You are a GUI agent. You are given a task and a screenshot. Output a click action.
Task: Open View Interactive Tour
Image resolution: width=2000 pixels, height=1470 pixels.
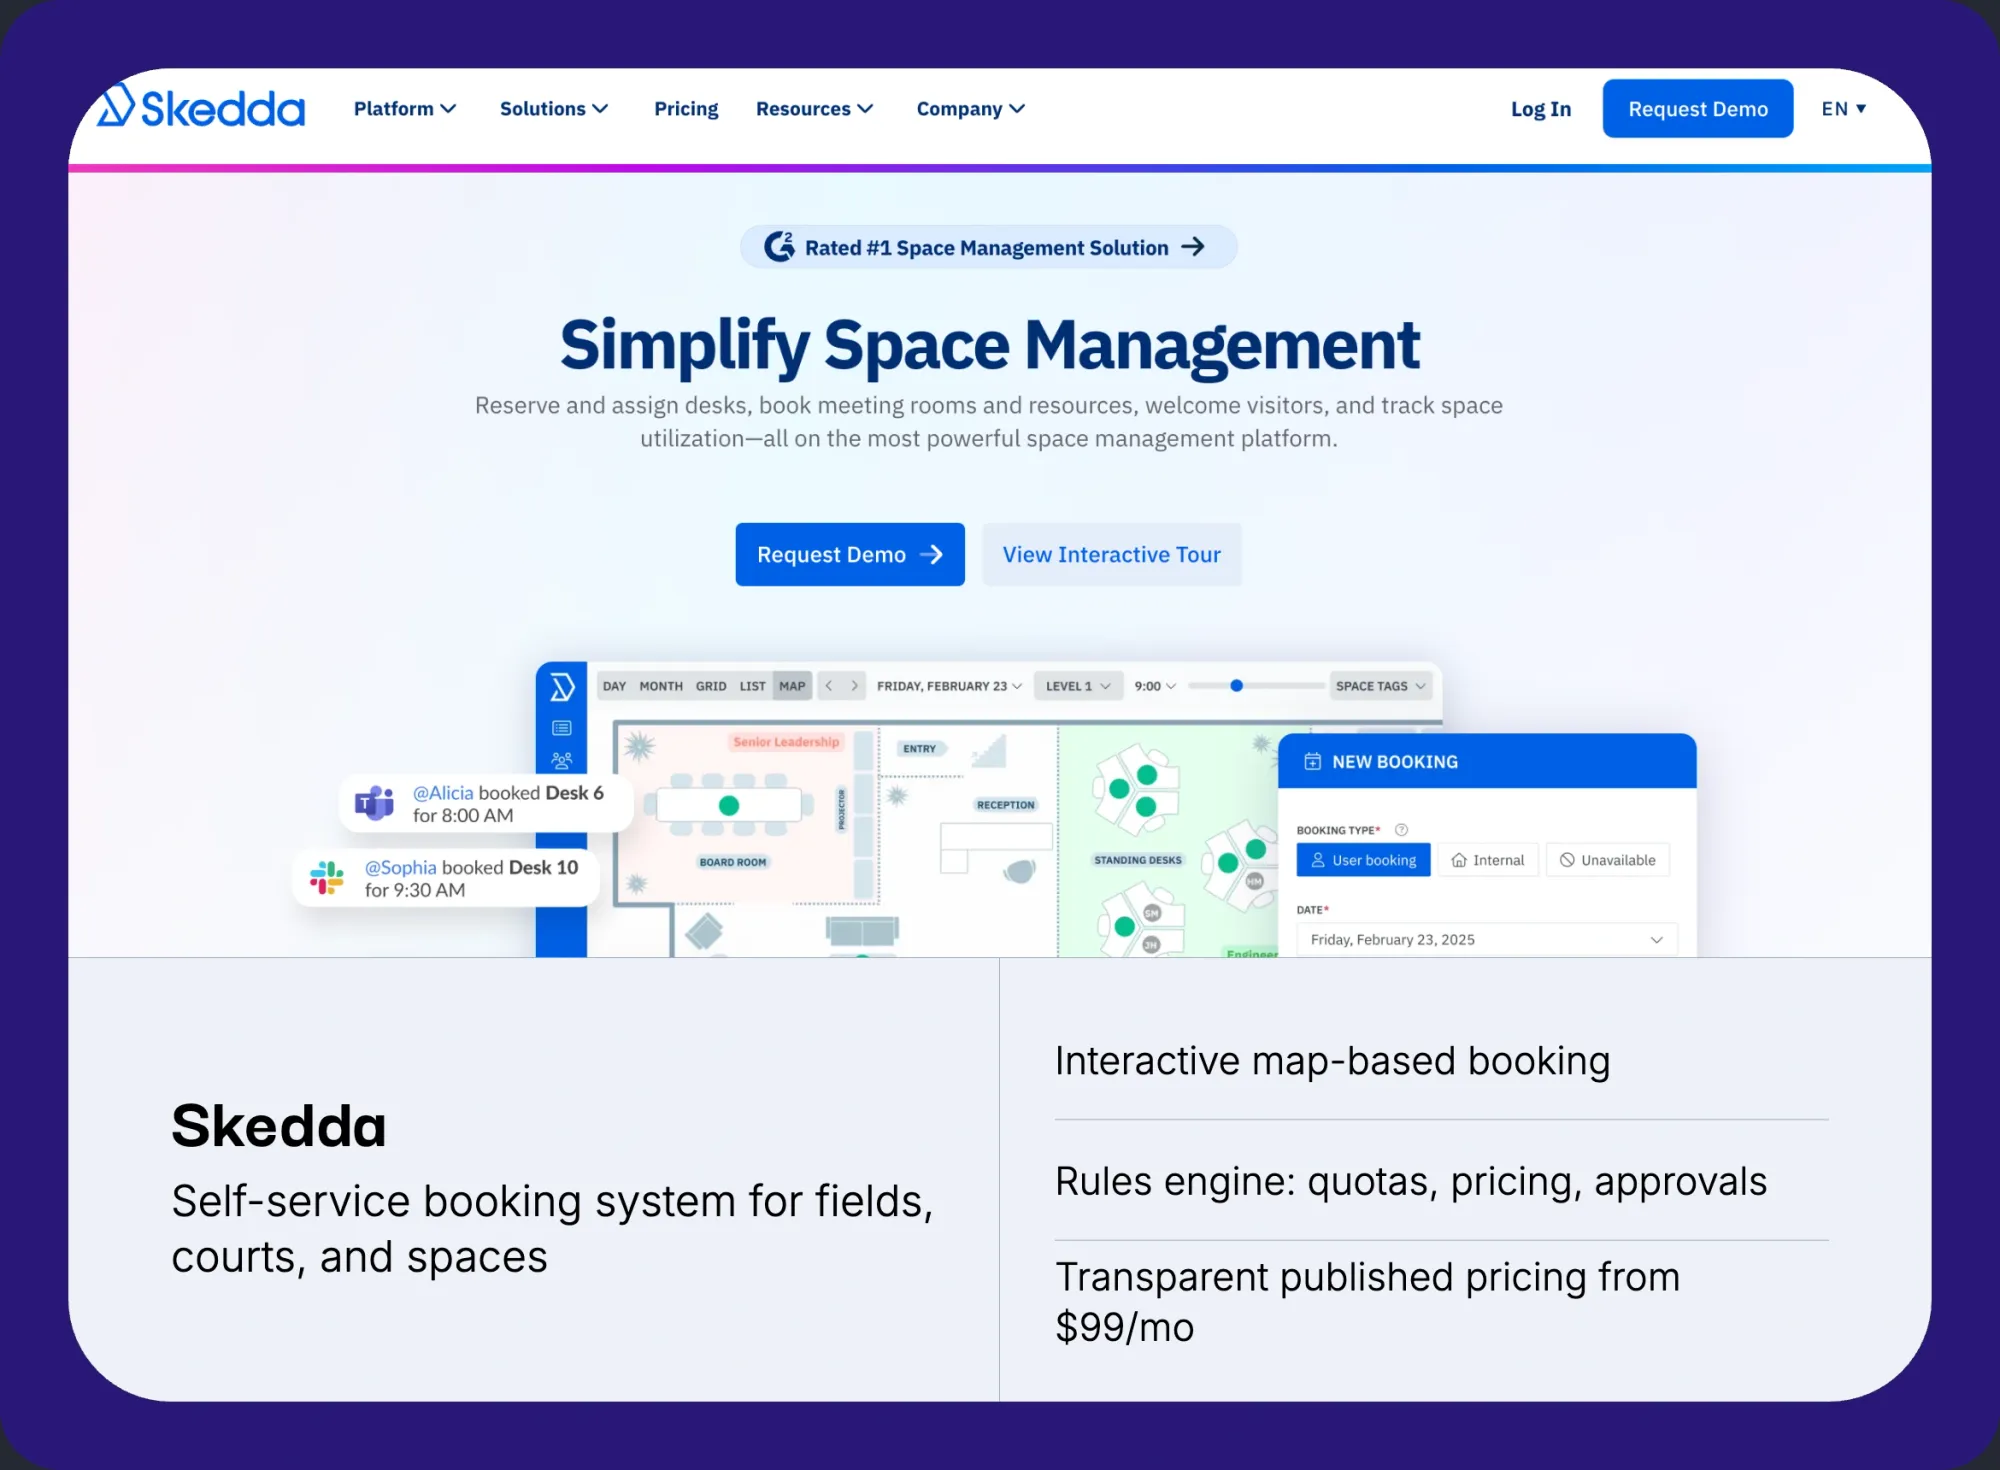[x=1112, y=554]
